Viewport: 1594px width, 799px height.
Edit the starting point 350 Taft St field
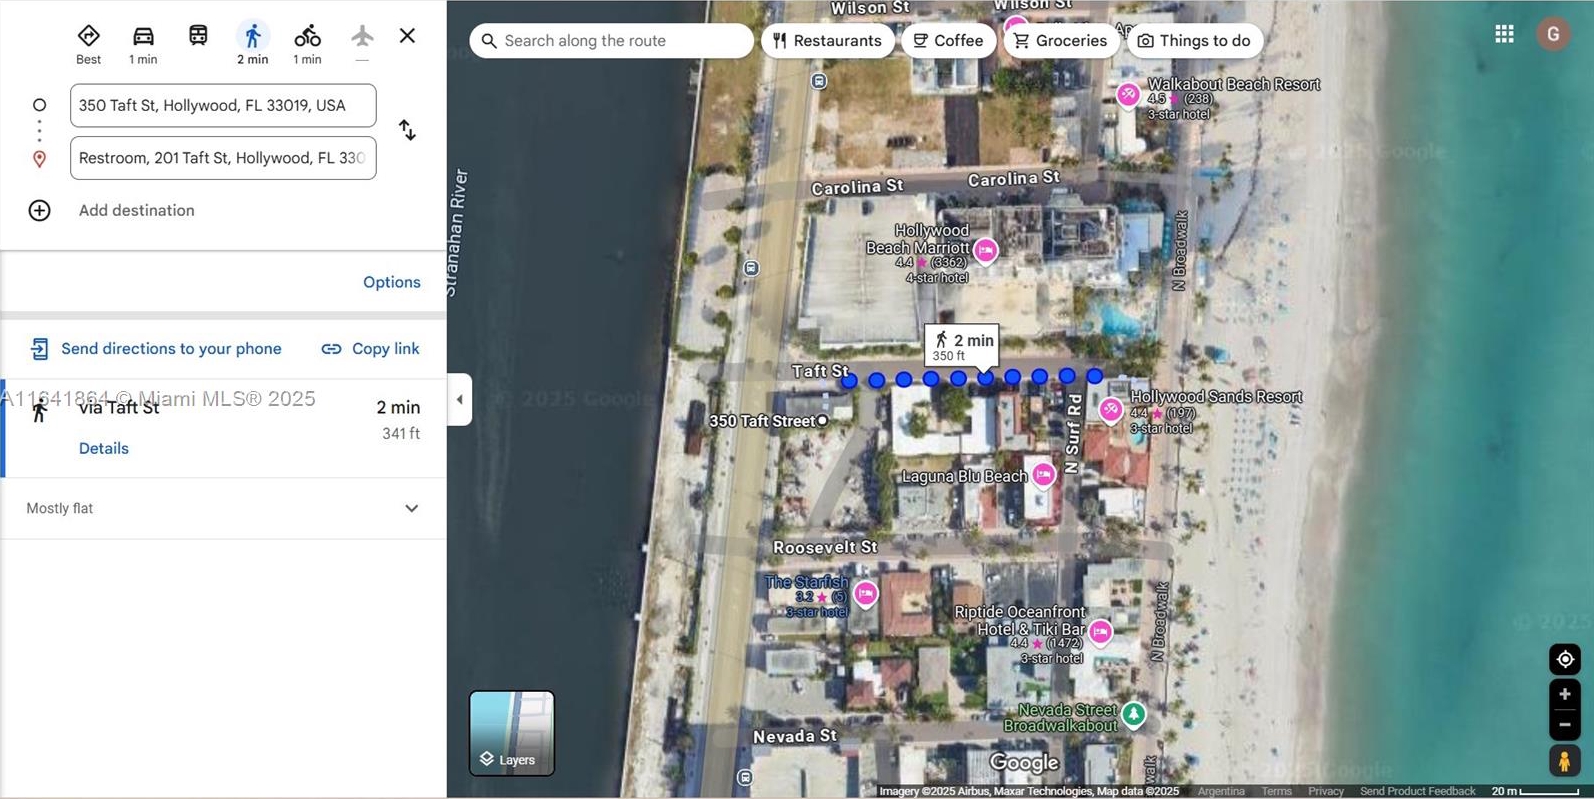pyautogui.click(x=223, y=105)
